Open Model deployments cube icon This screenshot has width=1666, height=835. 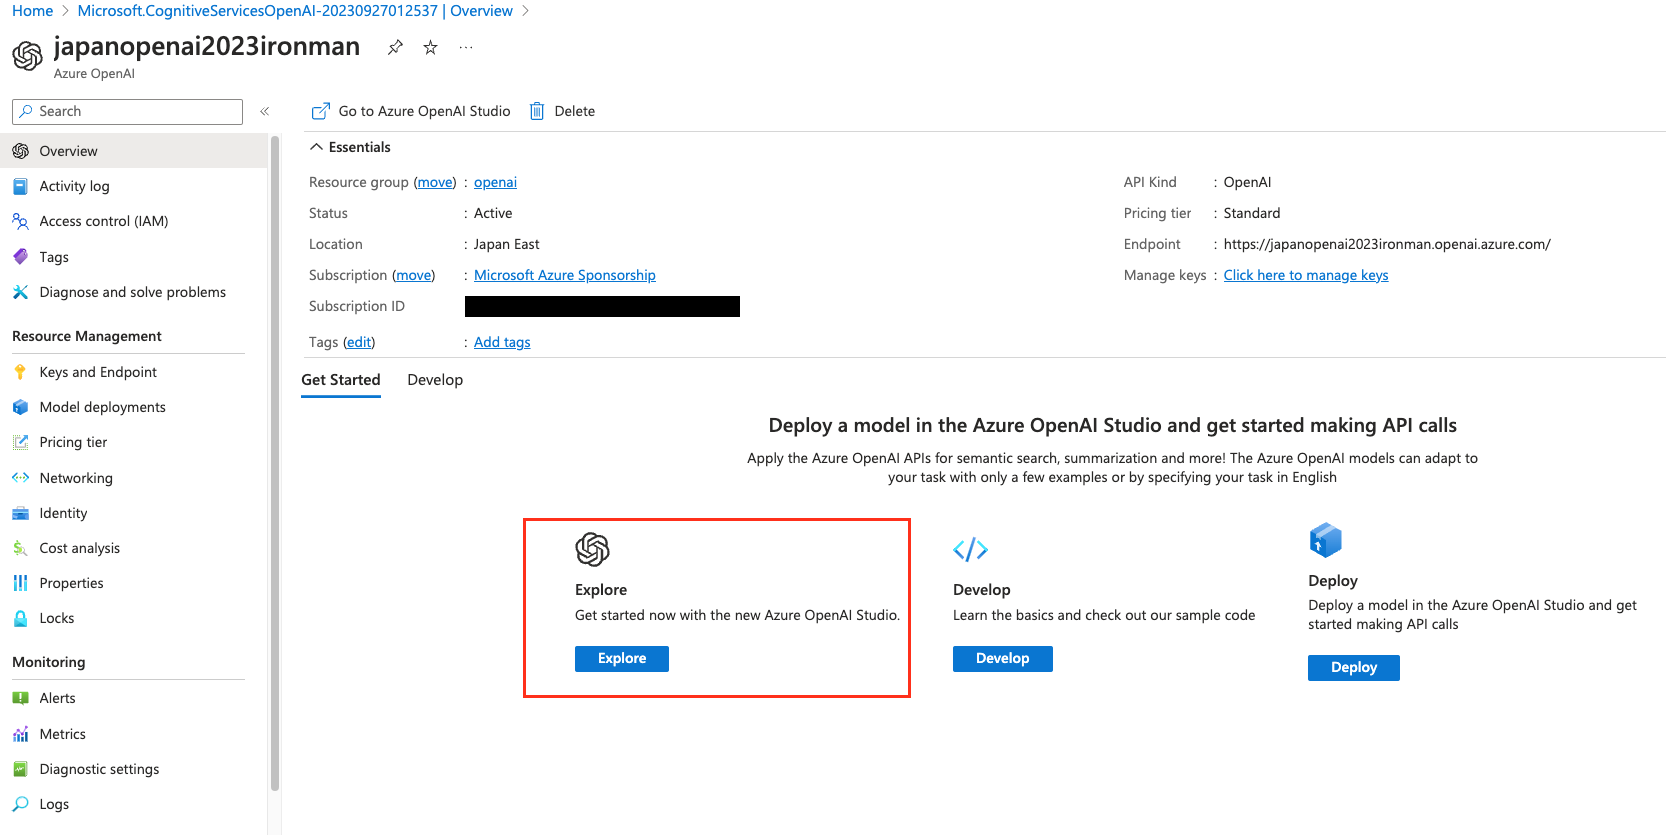click(20, 407)
